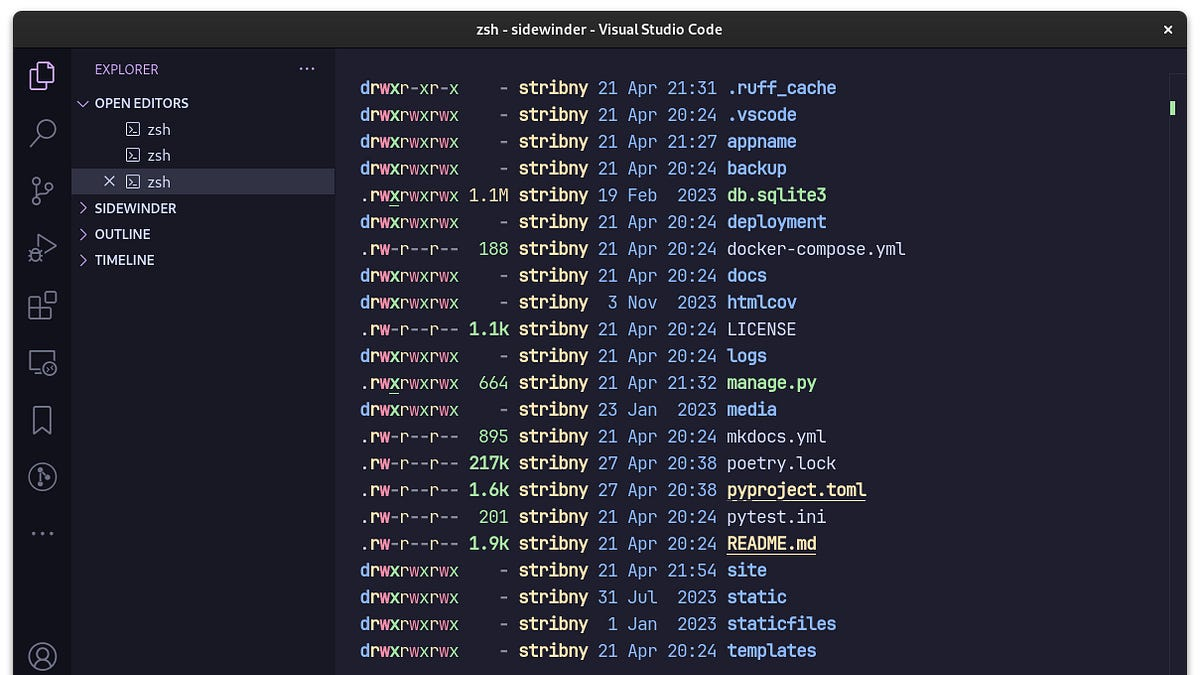Click permissions drwxr-xr-x of .ruff_cache
This screenshot has width=1200, height=675.
[409, 88]
